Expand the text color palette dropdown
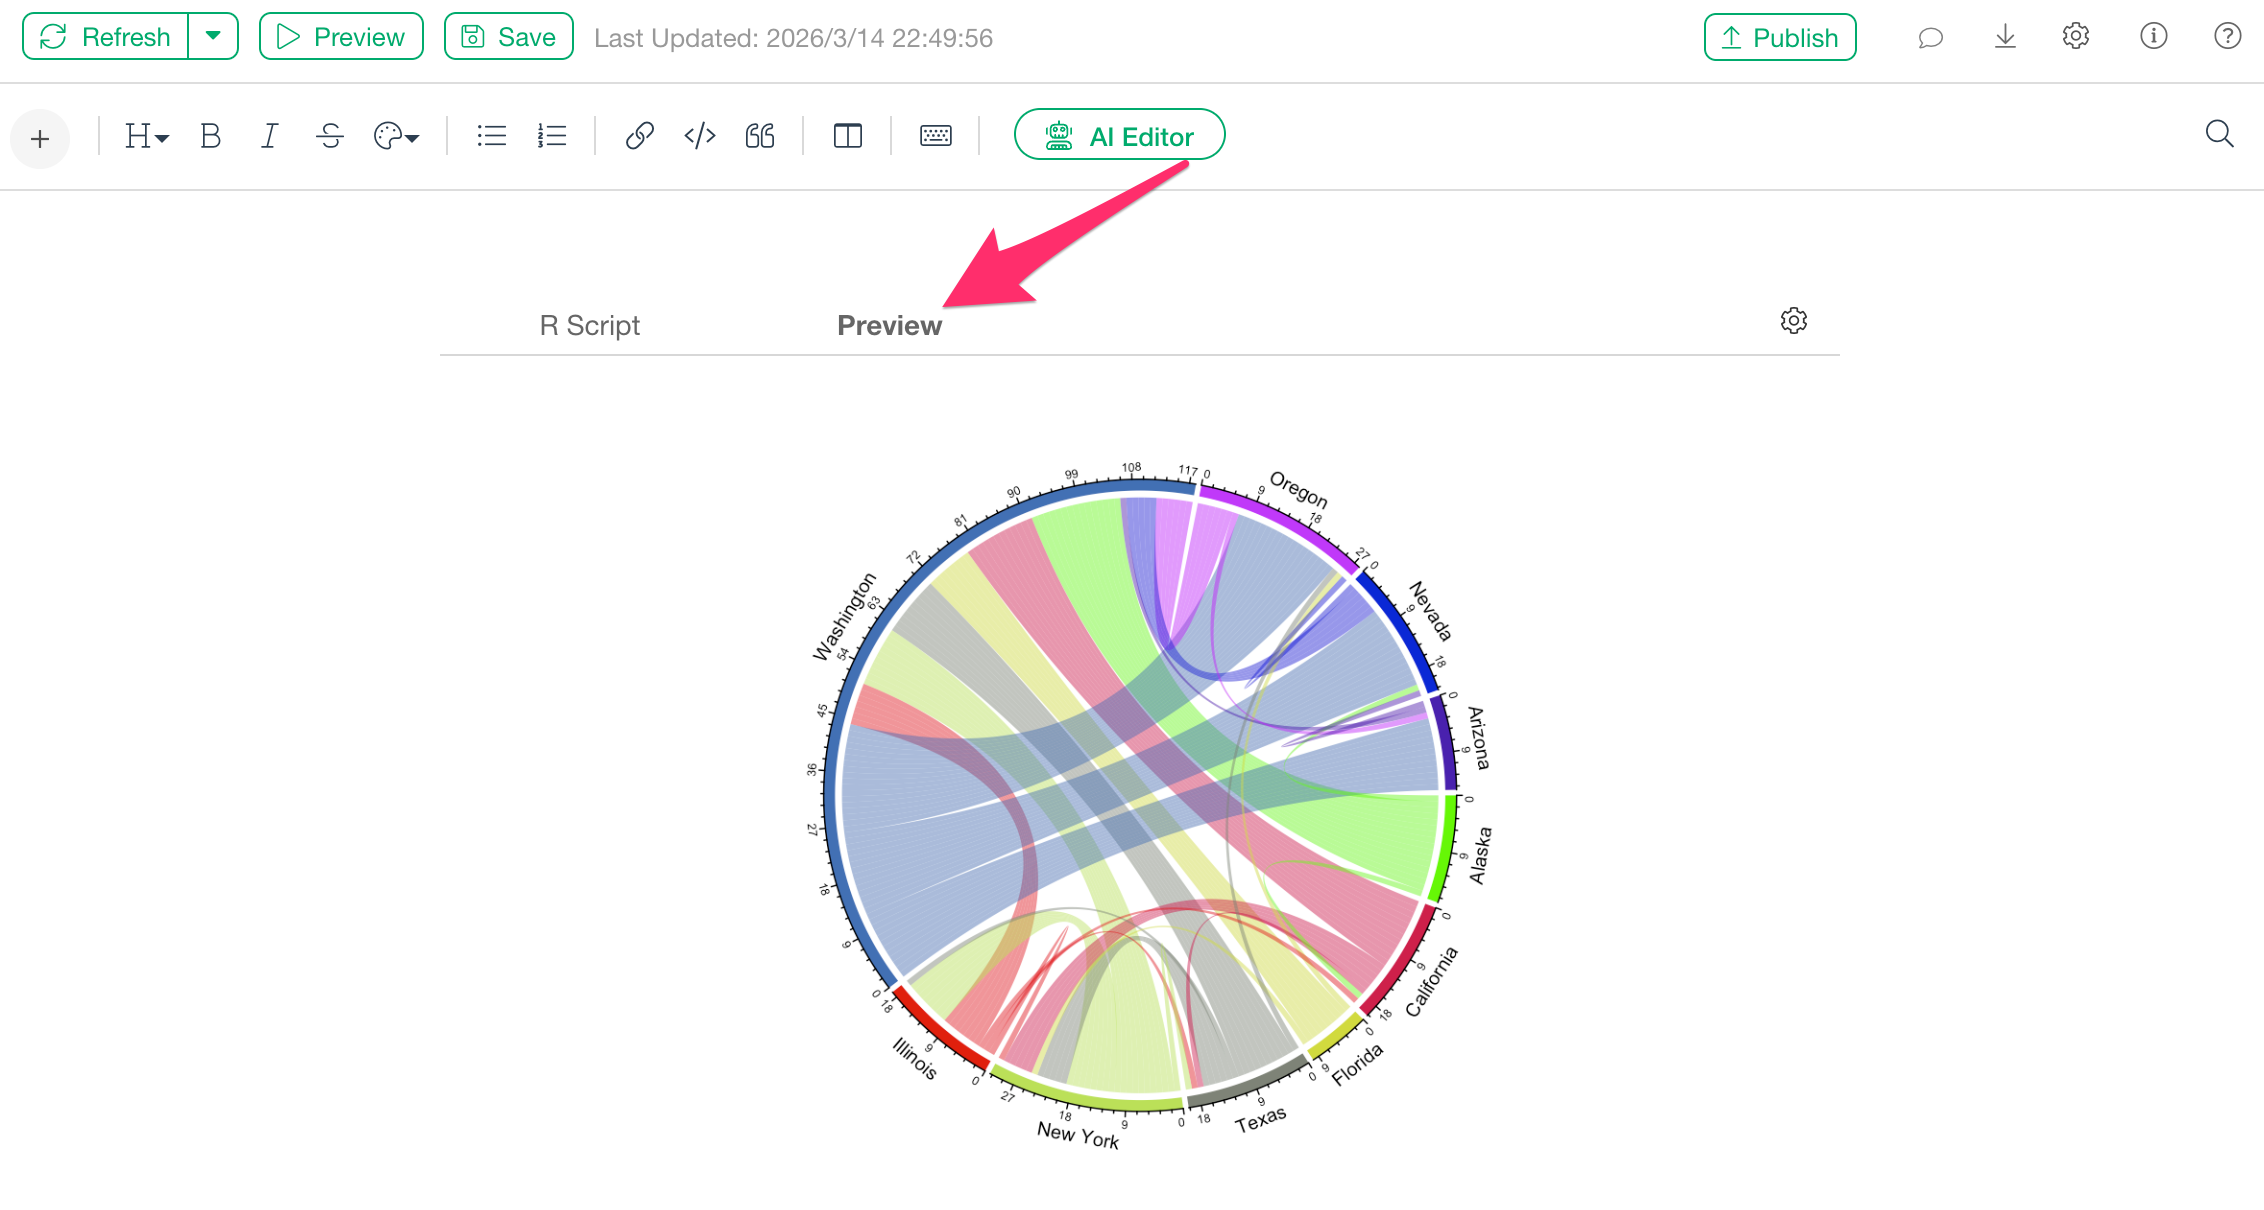This screenshot has height=1210, width=2264. 396,136
